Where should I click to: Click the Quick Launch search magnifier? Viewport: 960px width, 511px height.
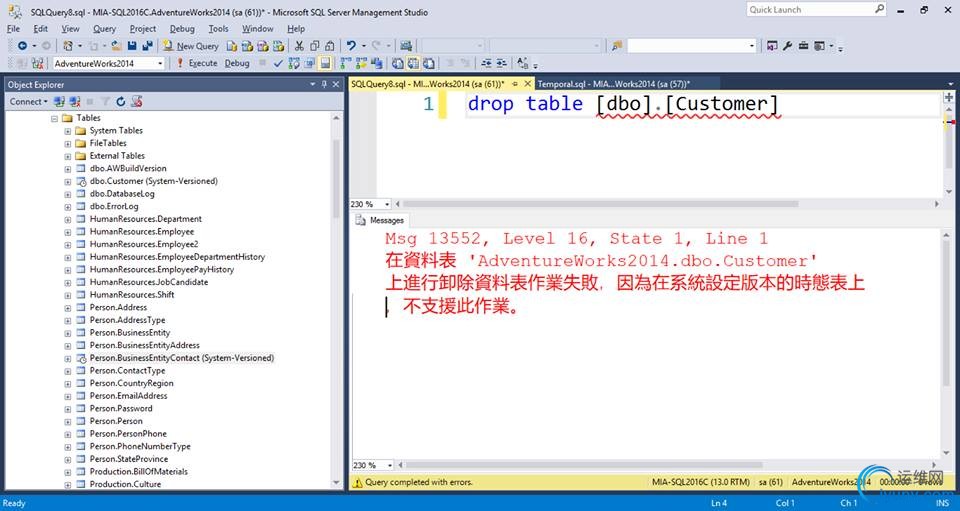[x=879, y=9]
